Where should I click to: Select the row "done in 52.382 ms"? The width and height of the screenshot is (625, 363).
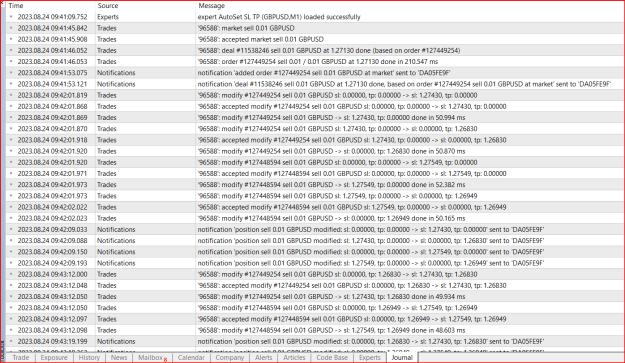click(x=315, y=184)
